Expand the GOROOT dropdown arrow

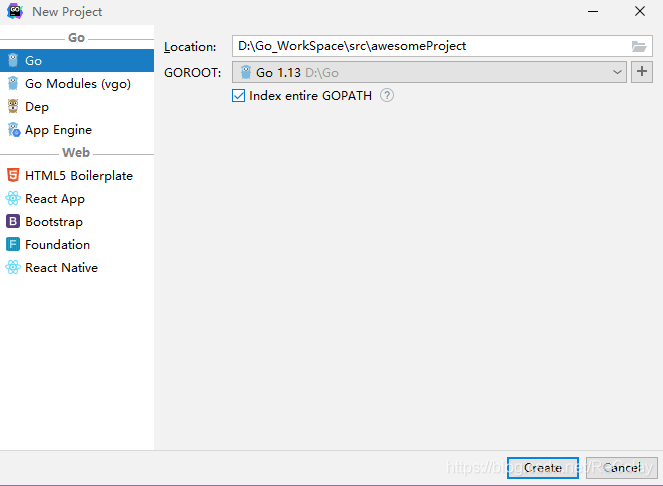617,72
